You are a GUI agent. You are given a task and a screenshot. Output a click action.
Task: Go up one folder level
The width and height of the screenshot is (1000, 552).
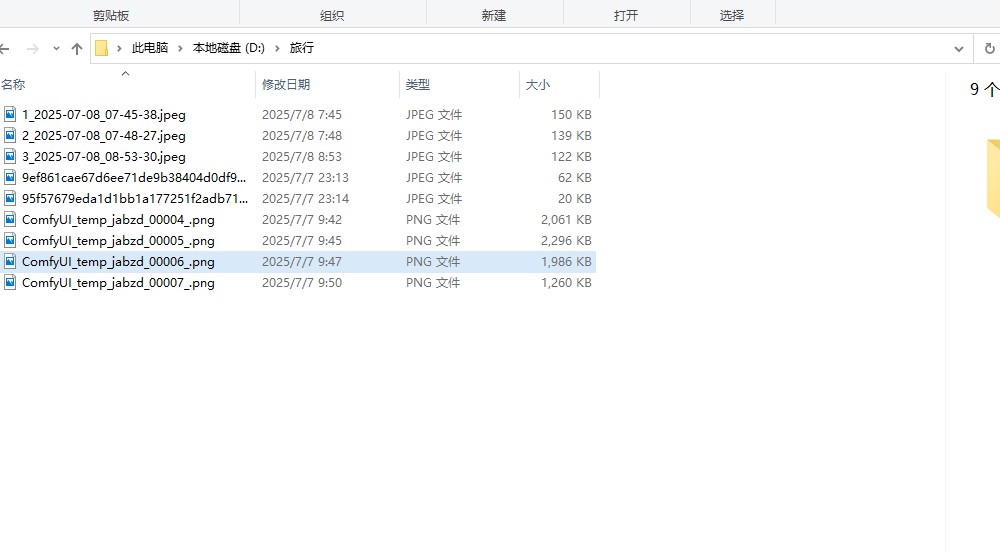click(77, 48)
